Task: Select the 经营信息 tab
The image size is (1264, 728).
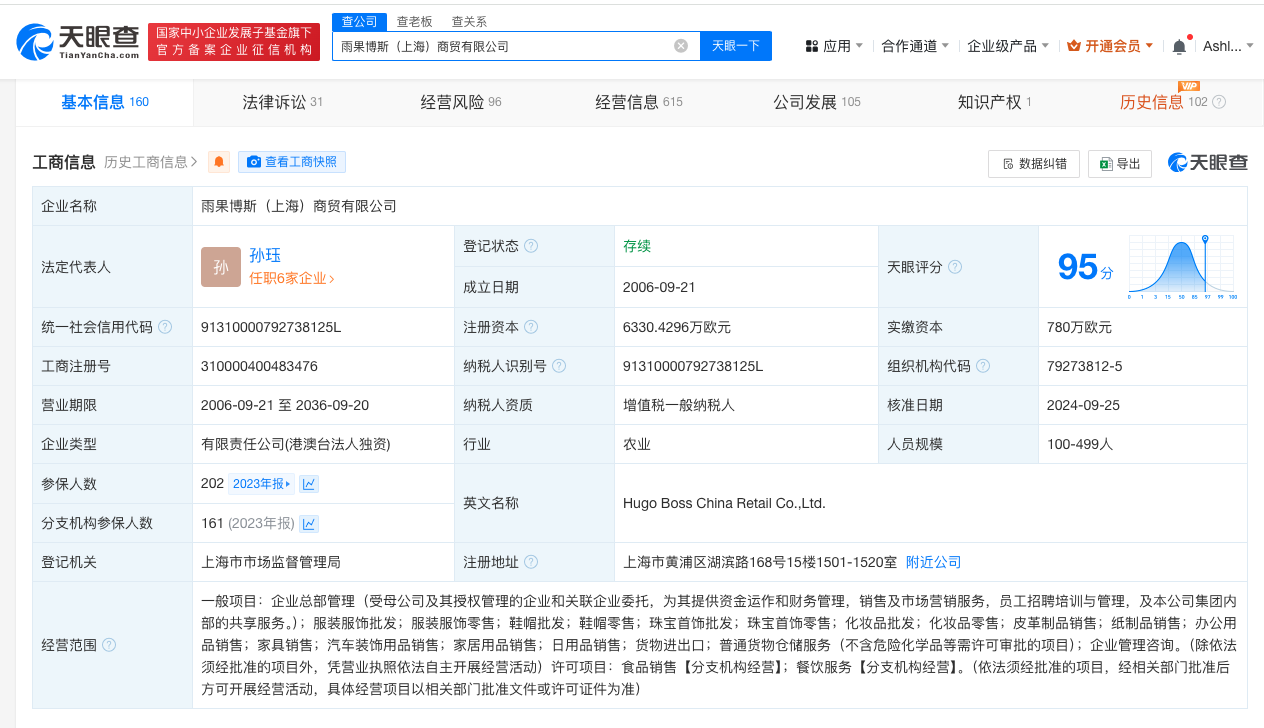Action: click(x=638, y=102)
